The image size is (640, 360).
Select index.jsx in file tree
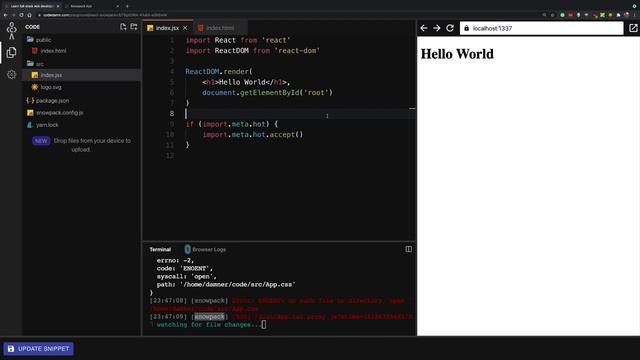[82, 75]
